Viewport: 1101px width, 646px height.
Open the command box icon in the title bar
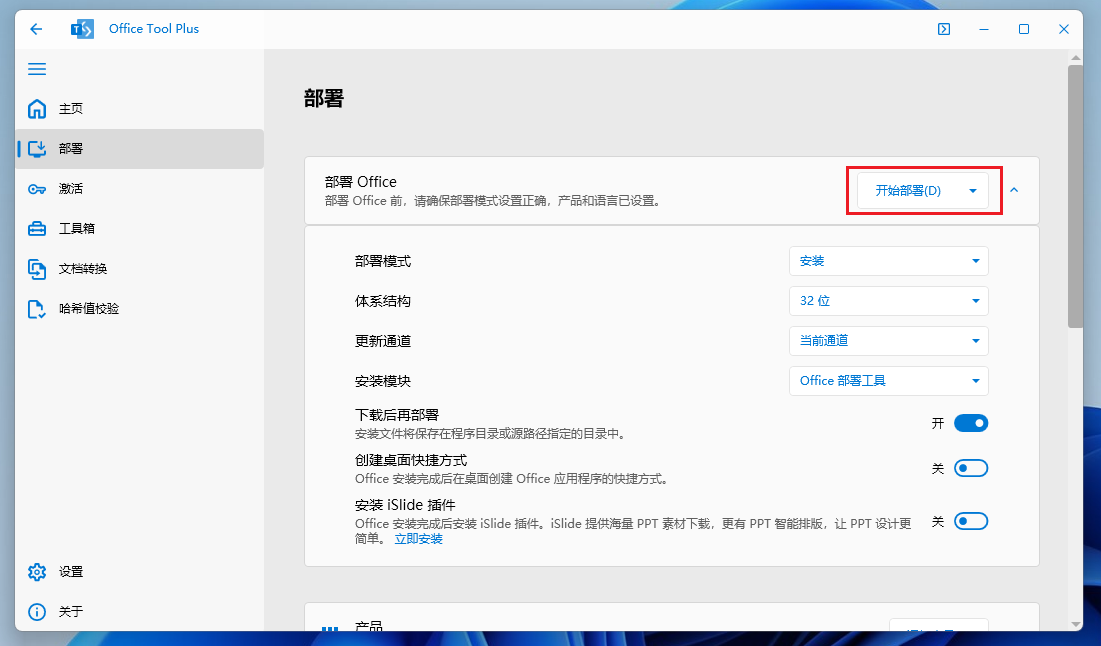[944, 29]
